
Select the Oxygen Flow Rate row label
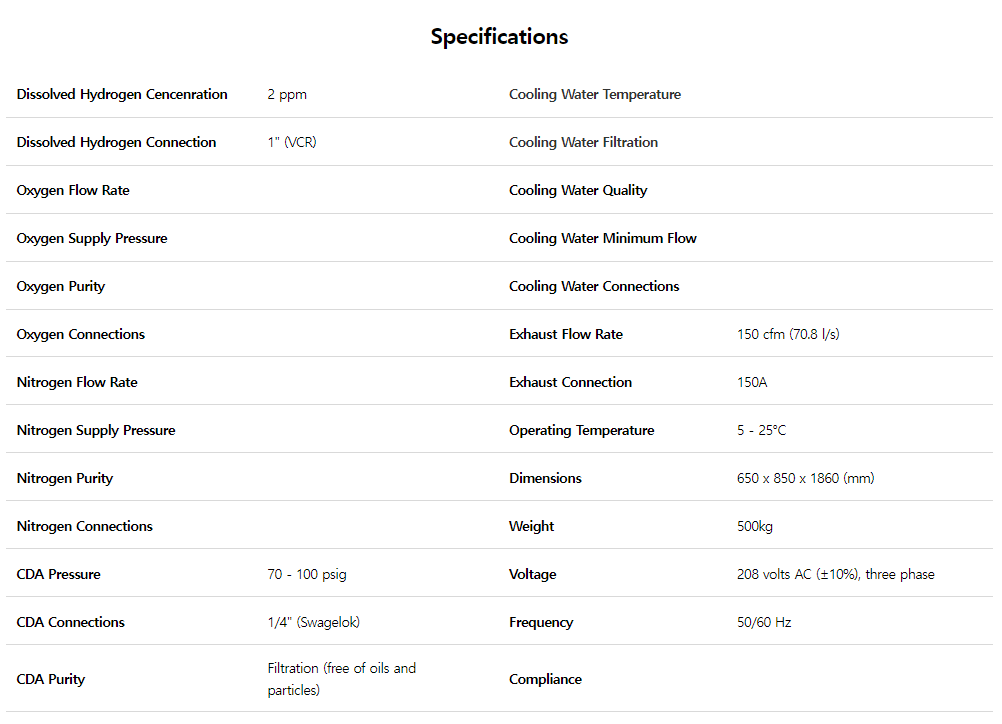coord(73,190)
